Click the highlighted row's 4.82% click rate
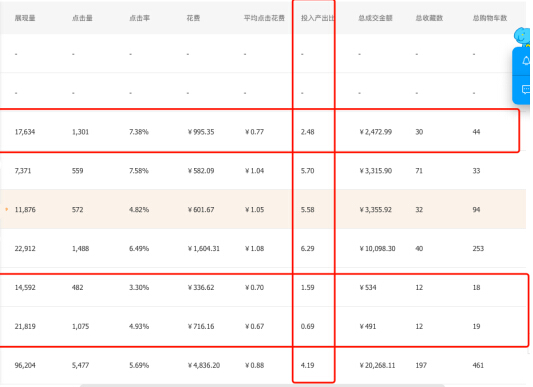Image resolution: width=533 pixels, height=387 pixels. (139, 210)
